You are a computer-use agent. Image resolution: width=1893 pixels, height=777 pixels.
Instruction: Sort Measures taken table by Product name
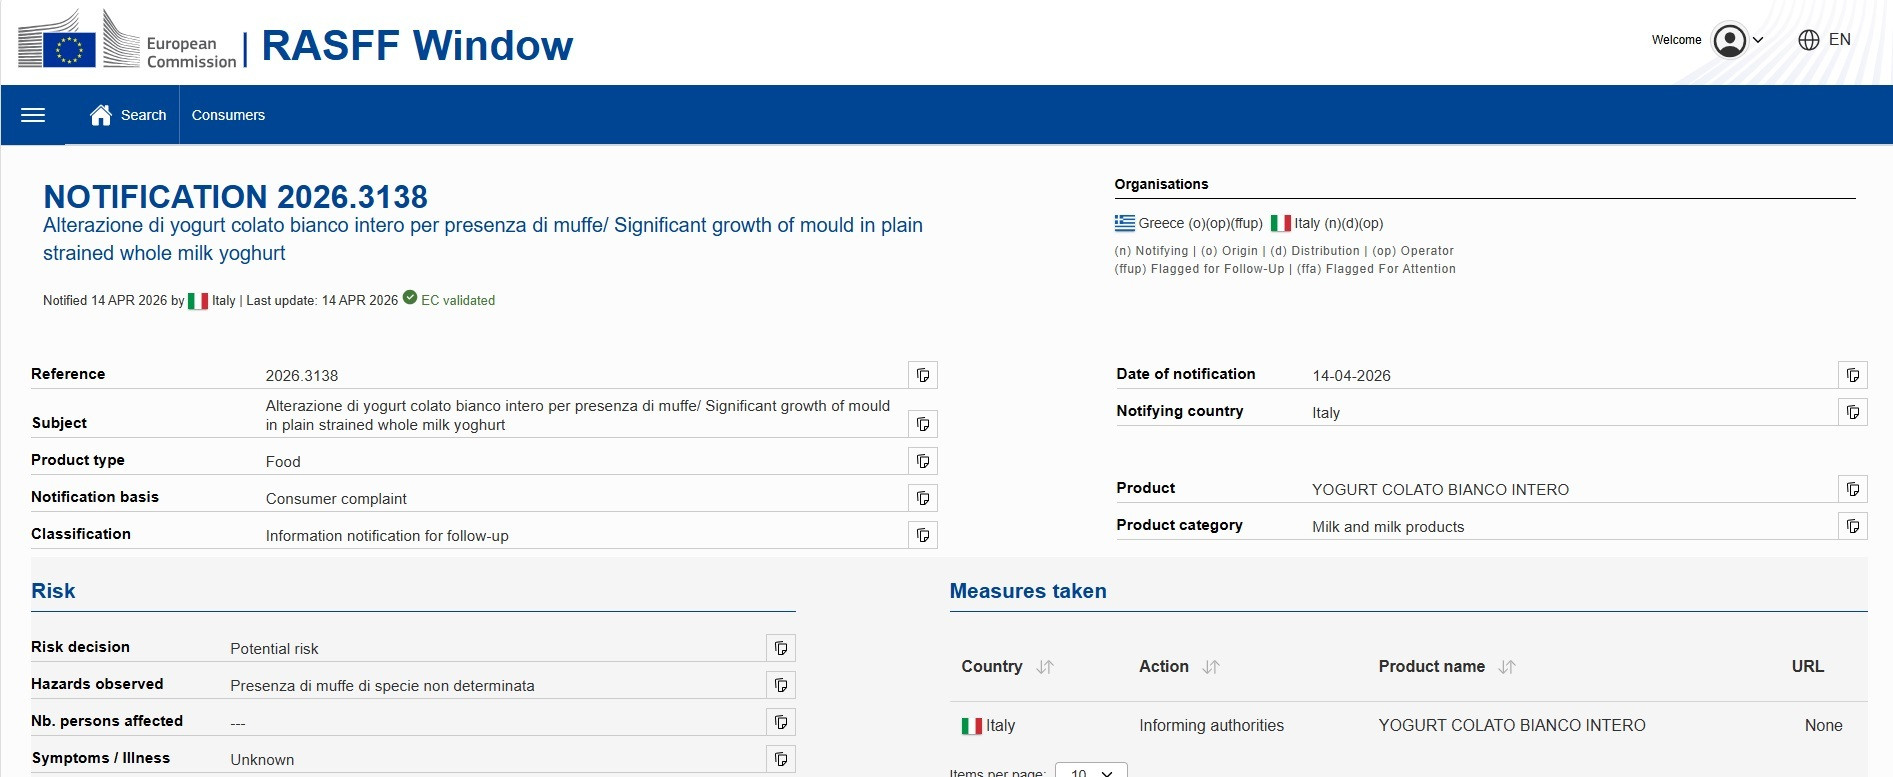1507,667
